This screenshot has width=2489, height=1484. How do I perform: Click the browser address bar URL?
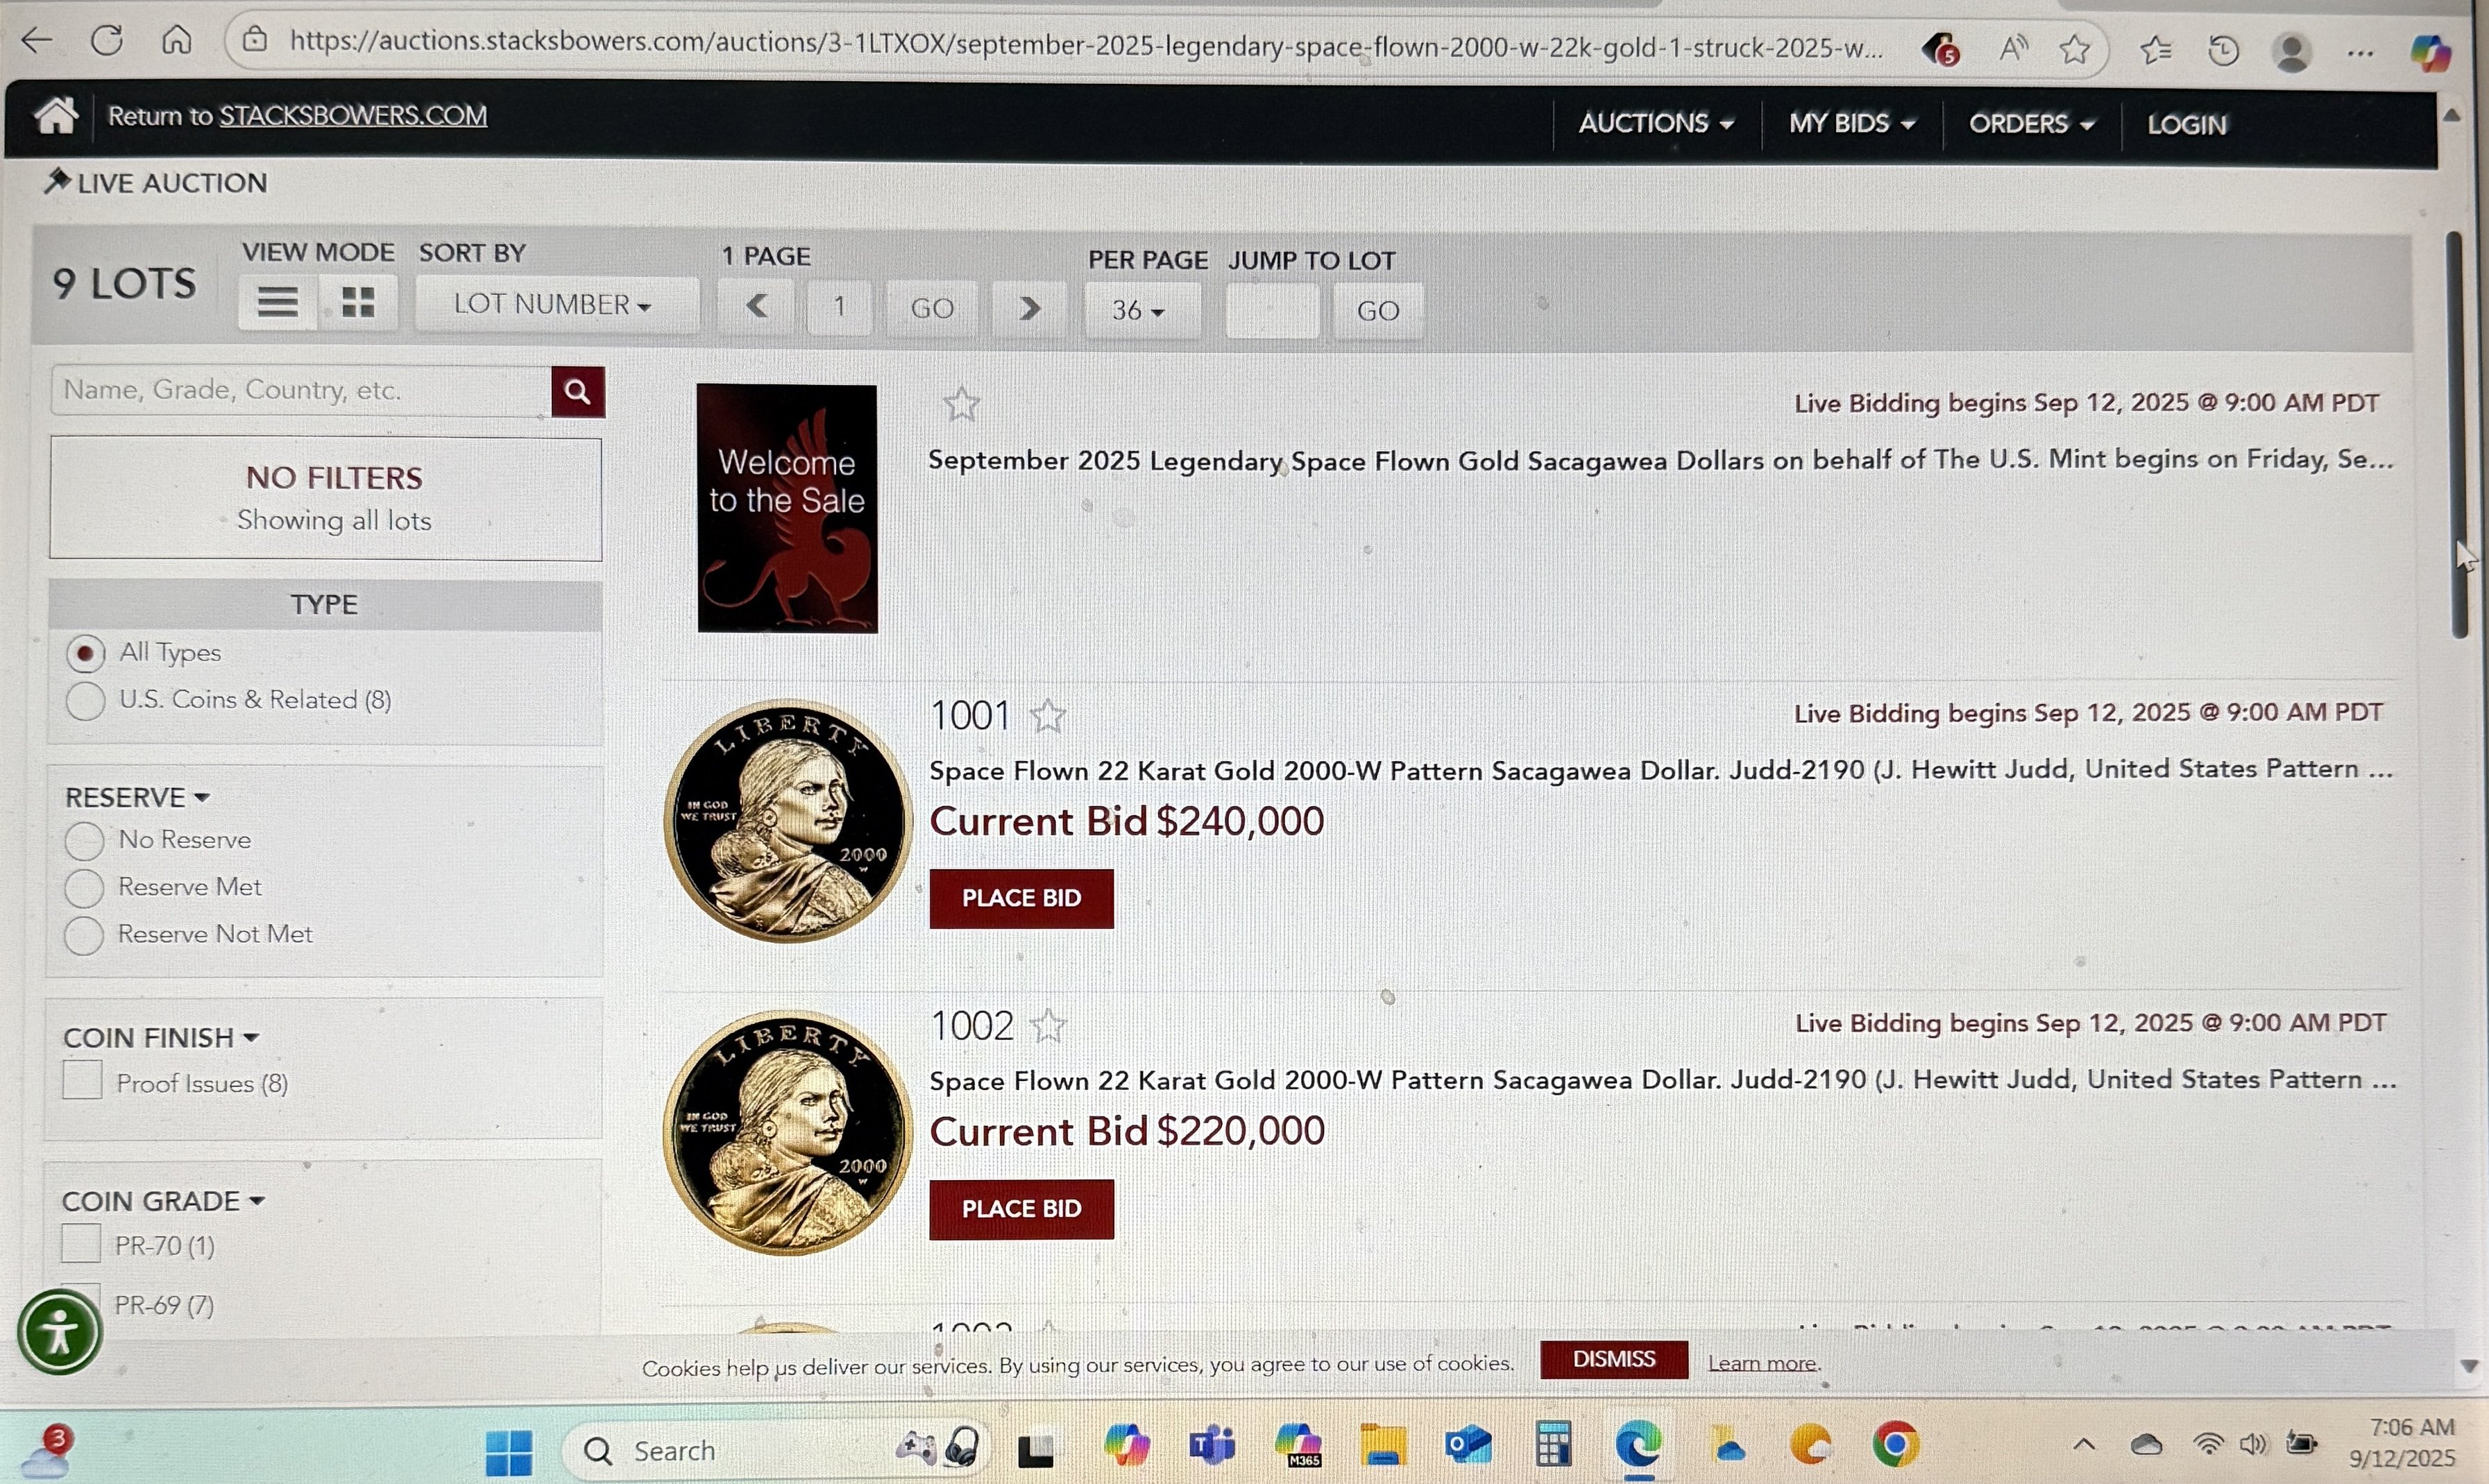coord(1086,44)
